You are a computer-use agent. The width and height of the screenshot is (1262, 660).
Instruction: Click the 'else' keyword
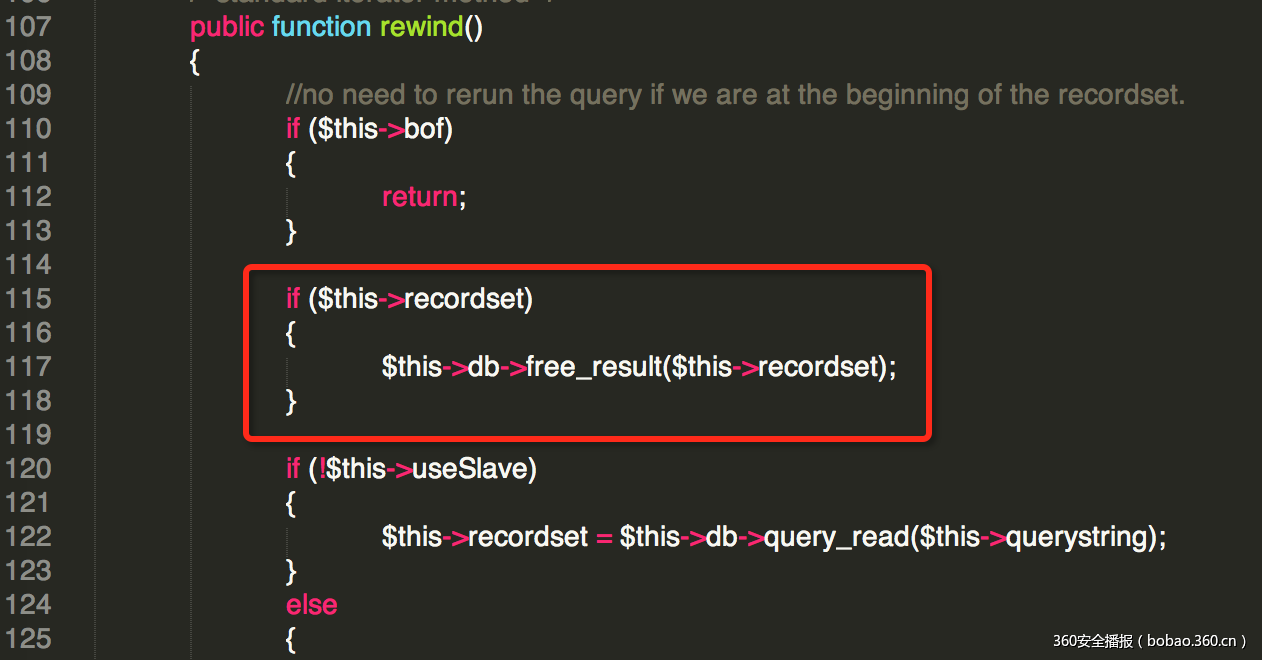(x=312, y=605)
